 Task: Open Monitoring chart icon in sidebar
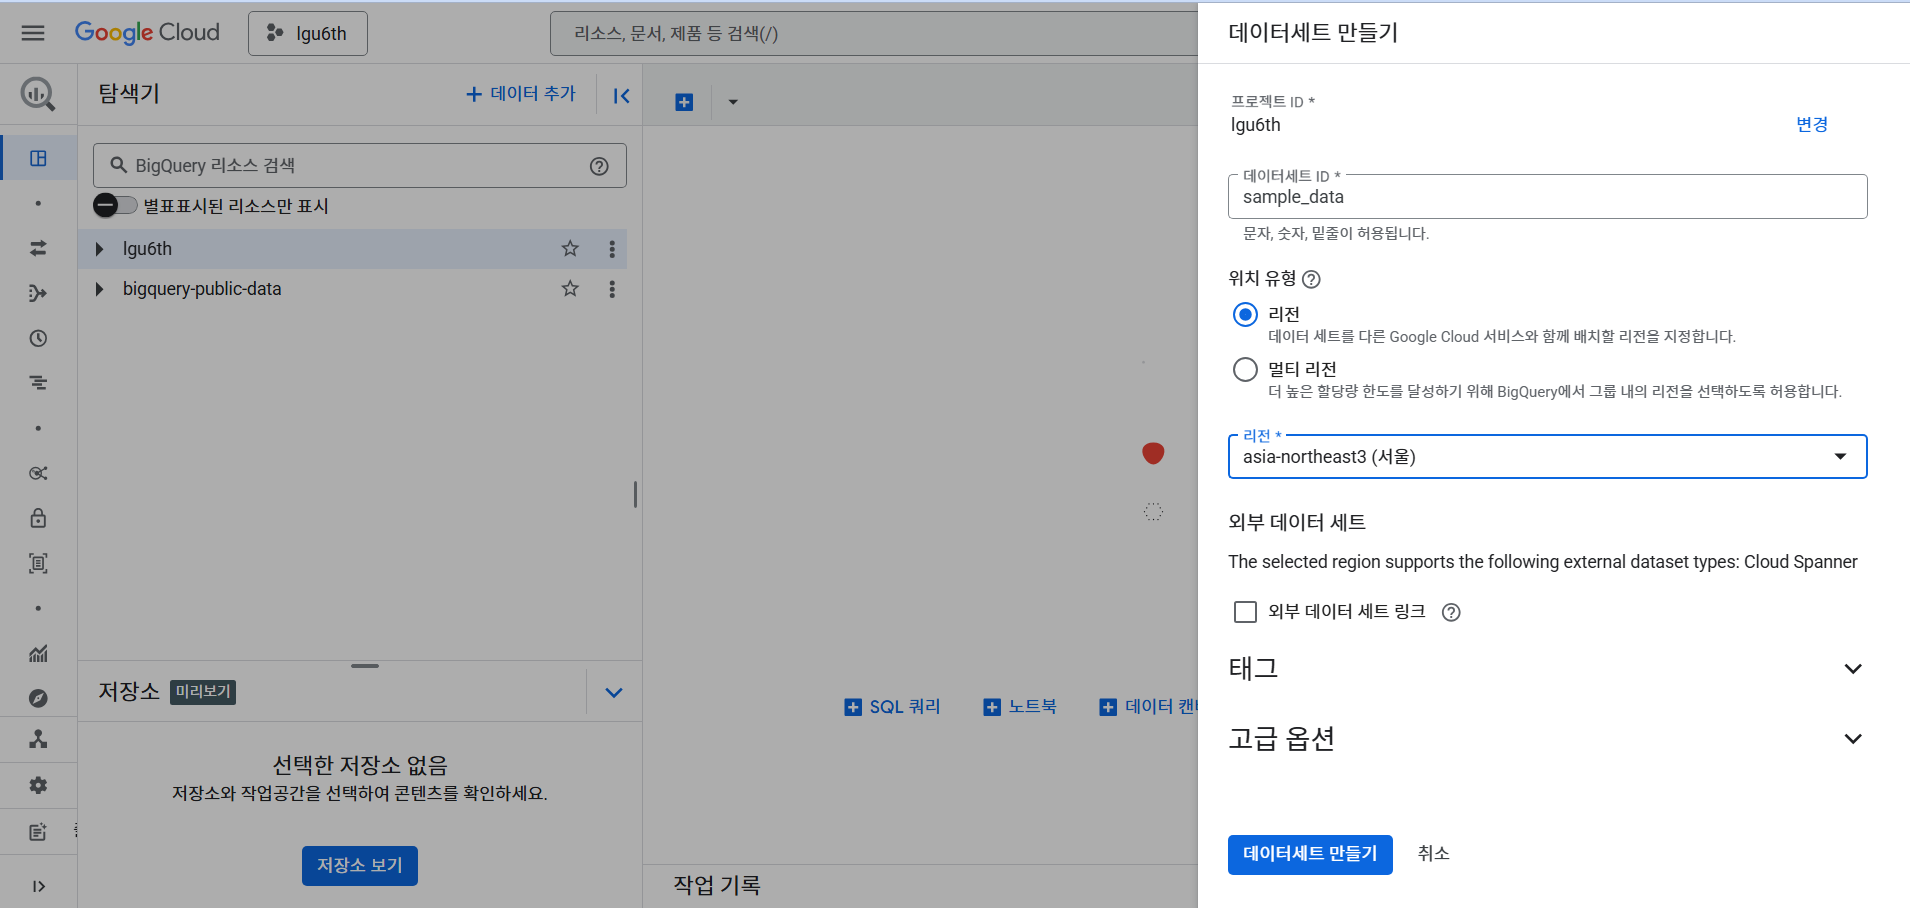[38, 653]
